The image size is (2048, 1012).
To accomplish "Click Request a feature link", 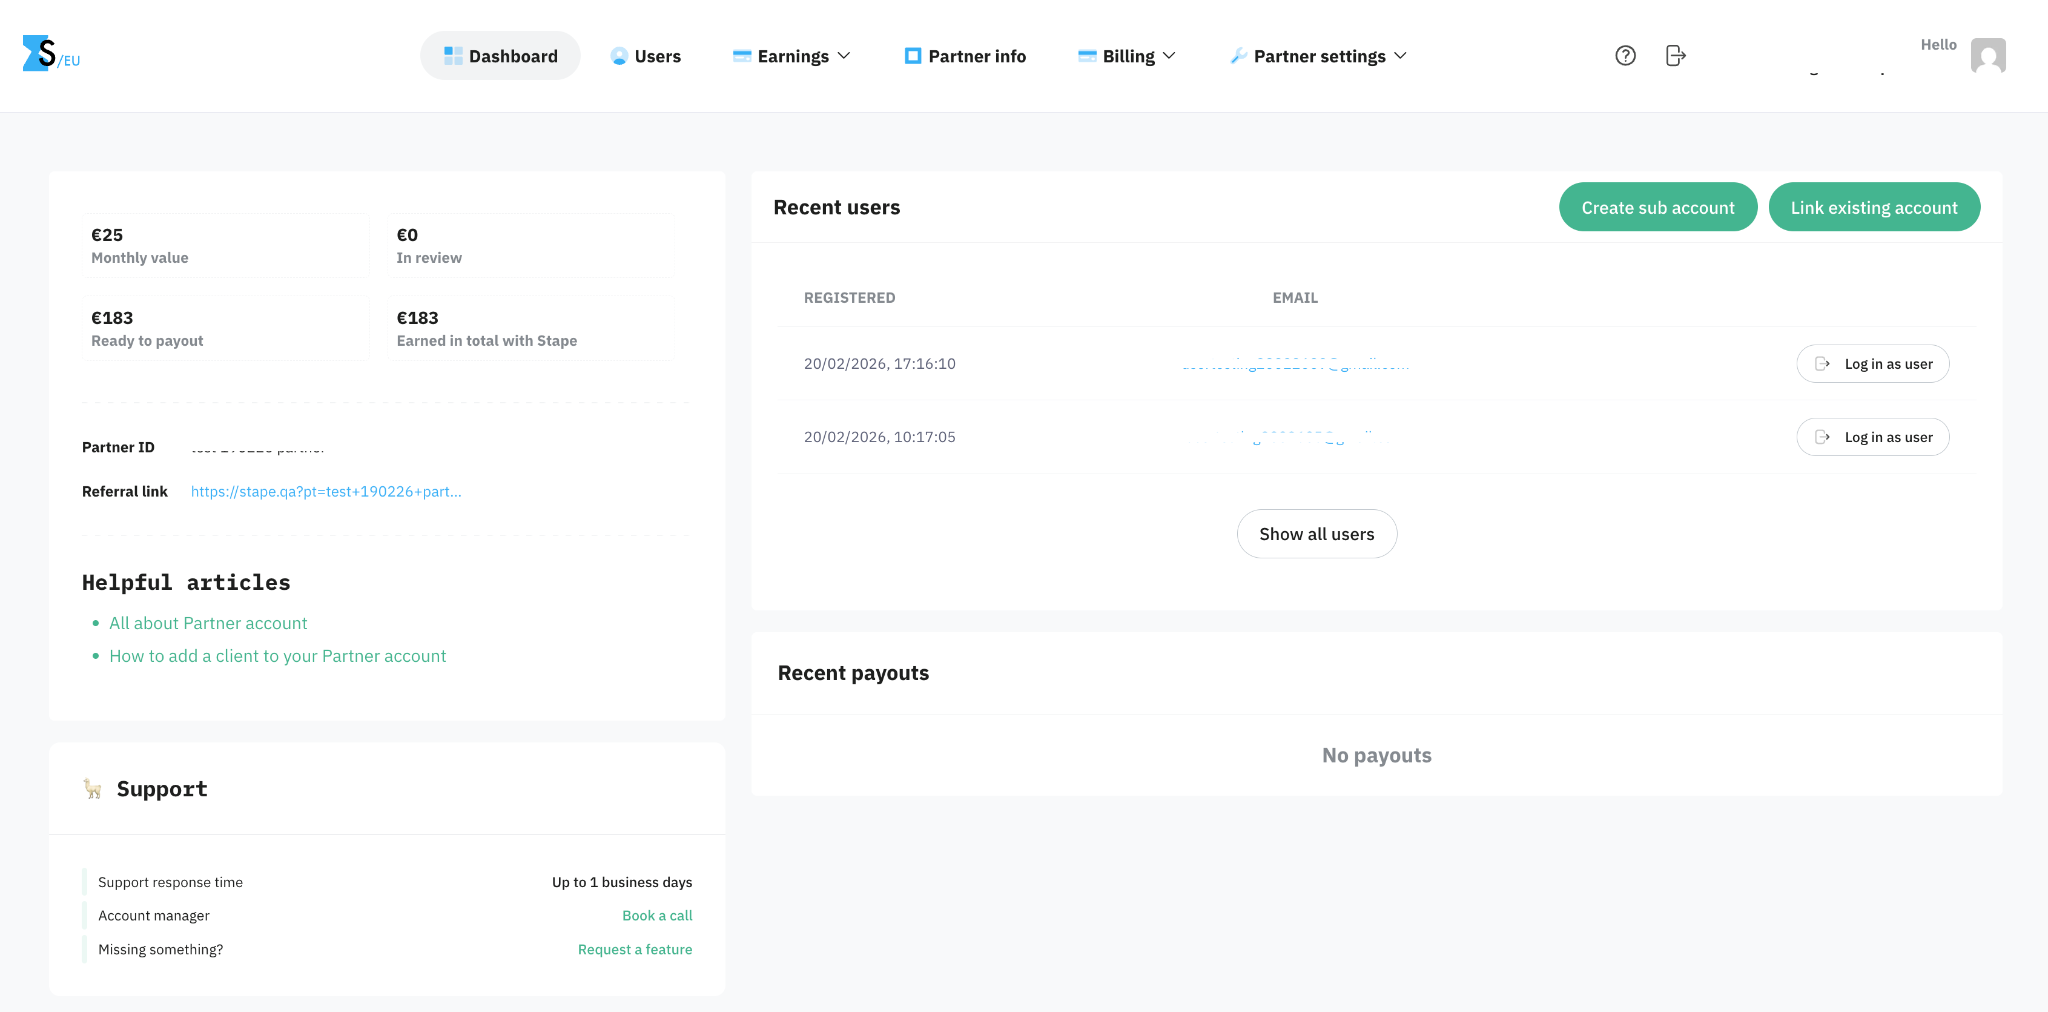I will tap(635, 949).
